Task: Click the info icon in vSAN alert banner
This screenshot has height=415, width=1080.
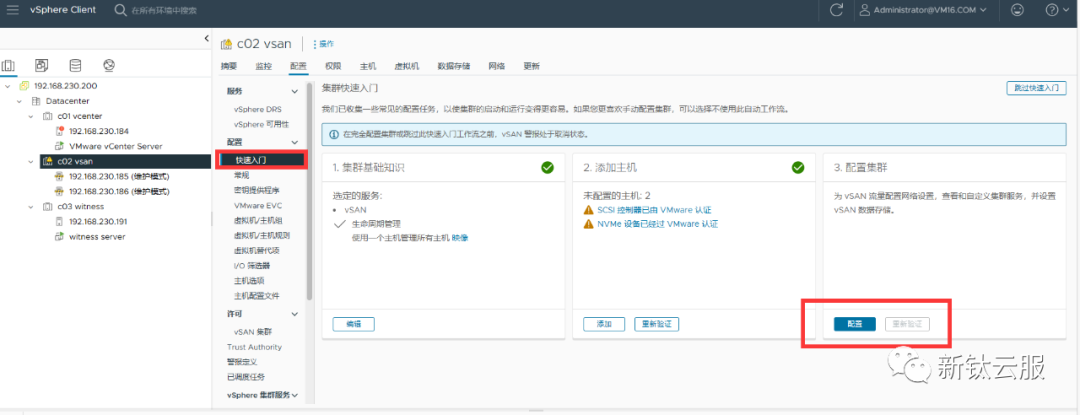Action: click(x=333, y=134)
